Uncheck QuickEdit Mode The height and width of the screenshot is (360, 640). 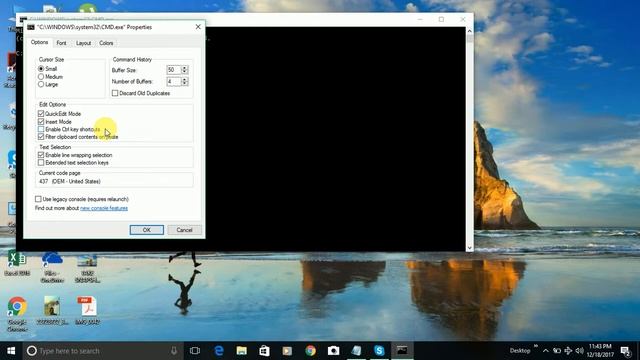pyautogui.click(x=41, y=113)
